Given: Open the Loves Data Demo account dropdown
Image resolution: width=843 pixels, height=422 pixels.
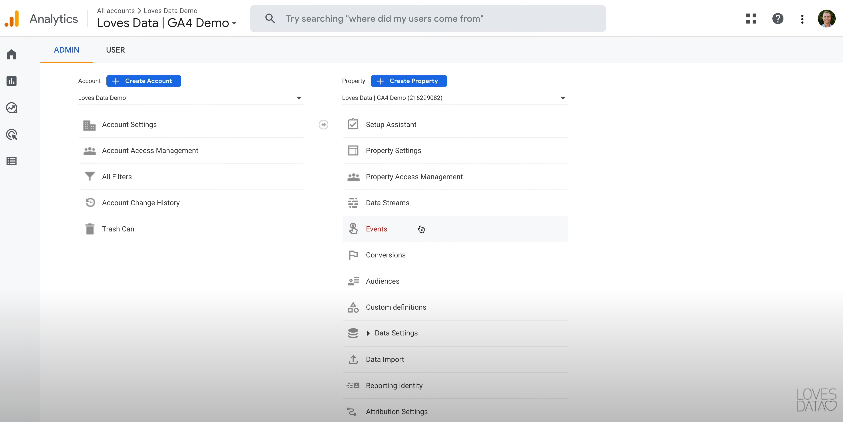Looking at the screenshot, I should point(190,98).
